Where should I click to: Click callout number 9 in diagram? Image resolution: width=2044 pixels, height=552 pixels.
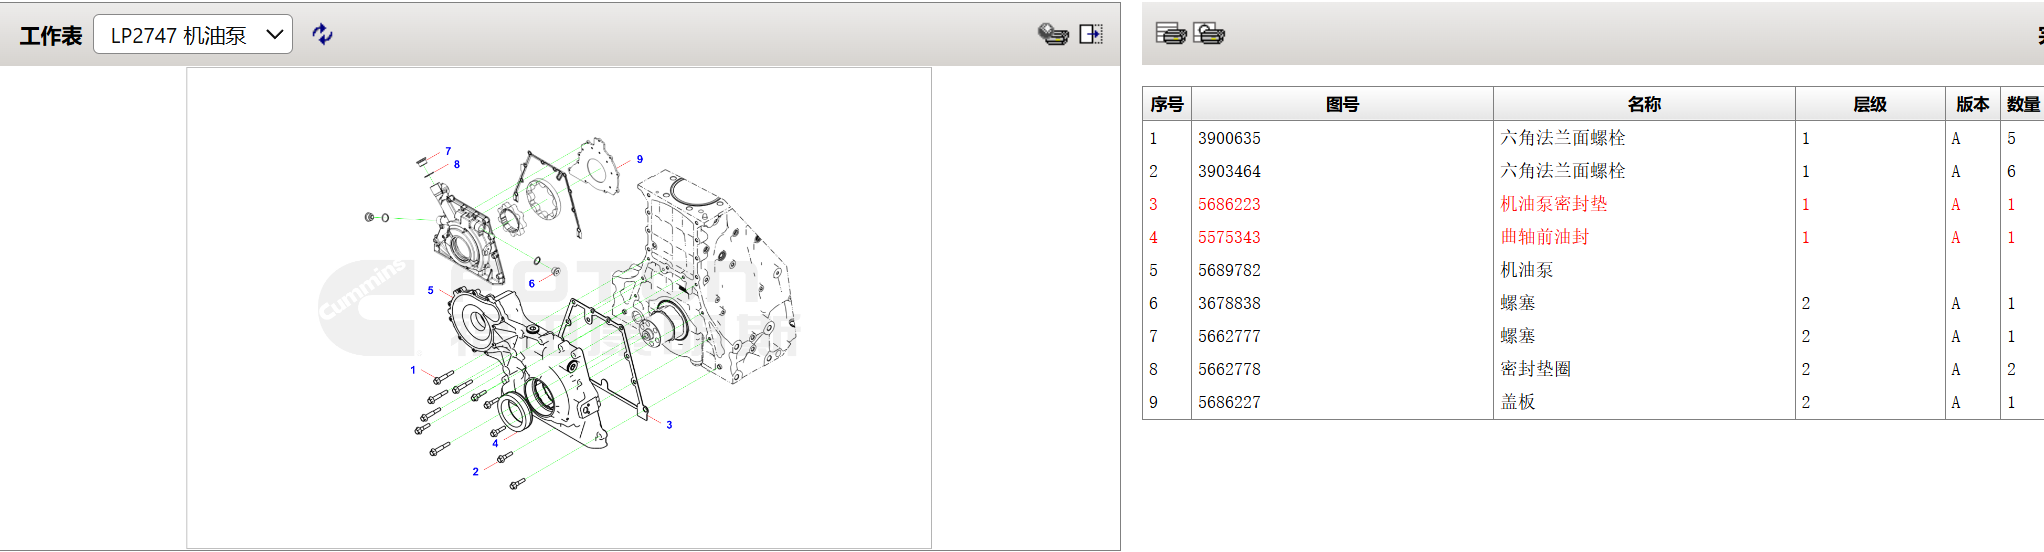(640, 159)
